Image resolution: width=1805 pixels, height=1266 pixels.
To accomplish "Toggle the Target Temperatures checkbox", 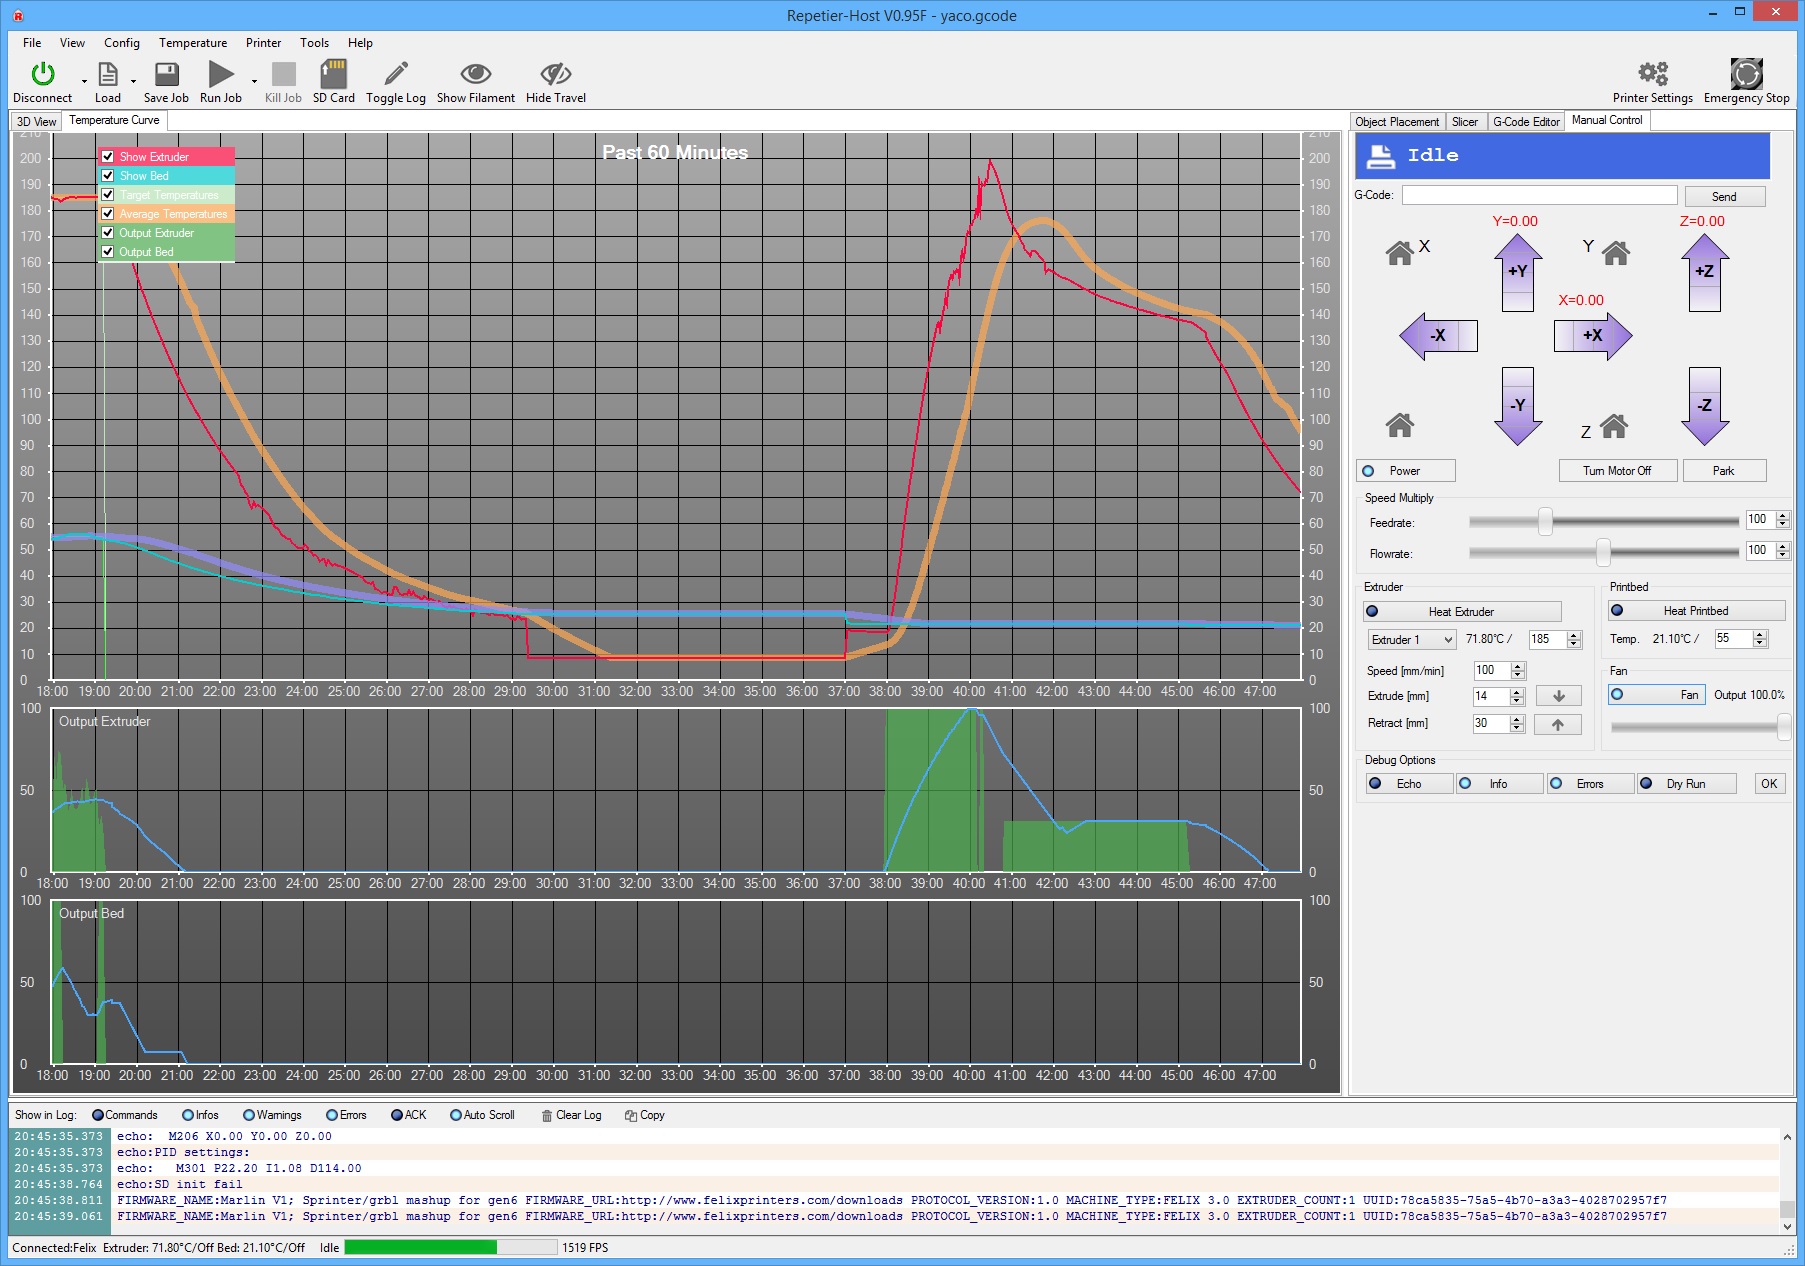I will click(x=108, y=195).
